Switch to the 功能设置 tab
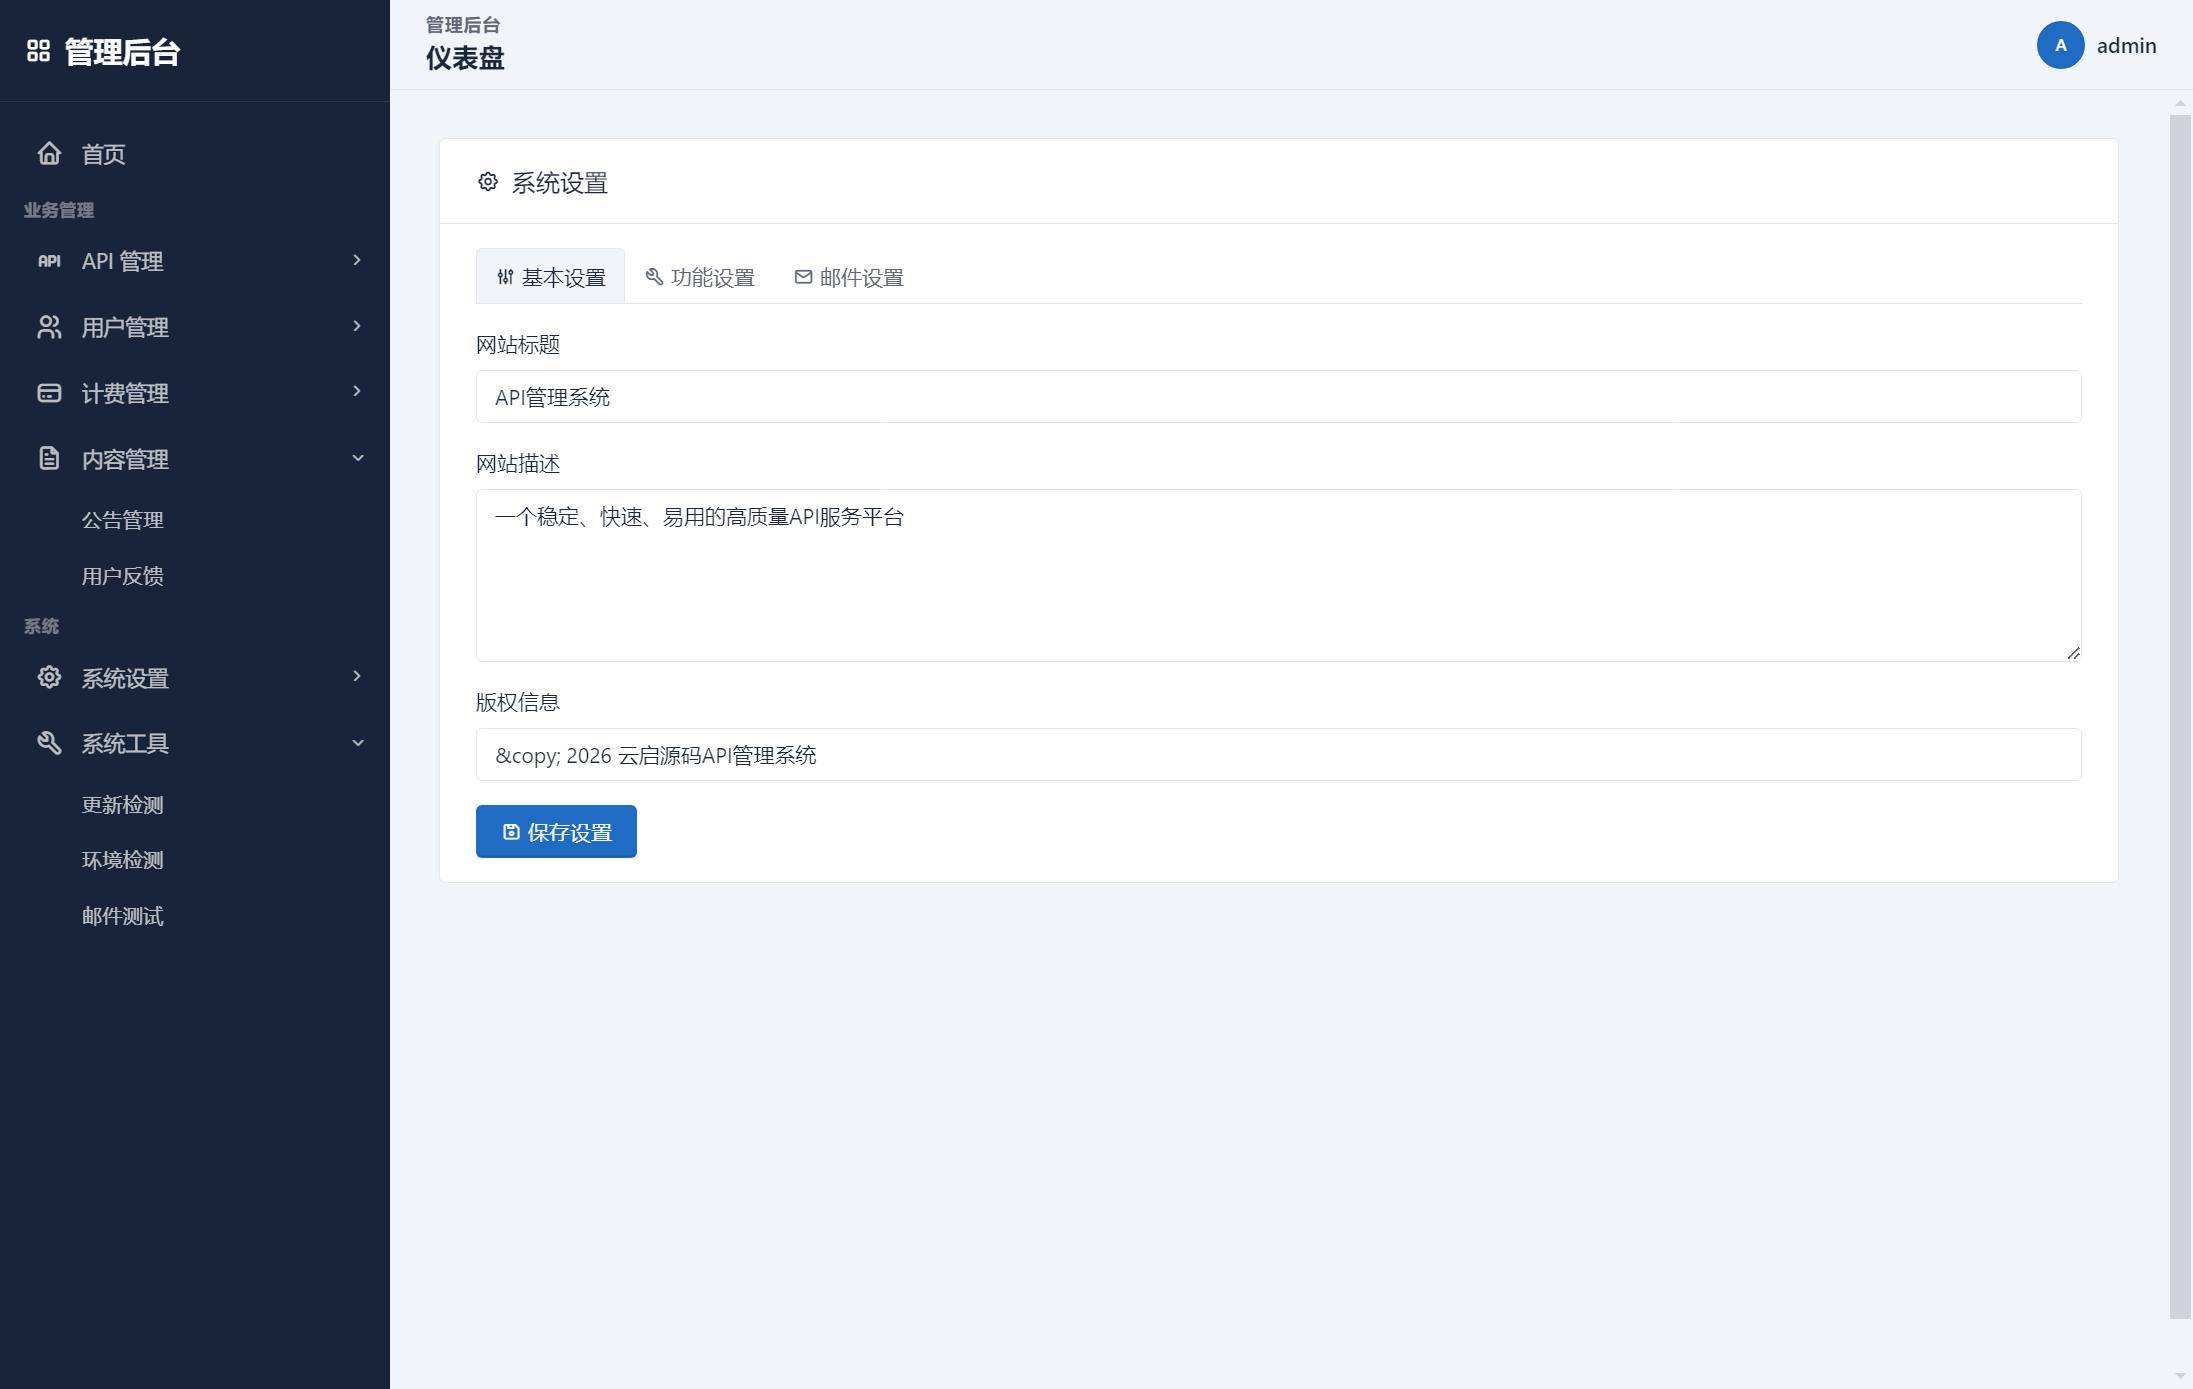The height and width of the screenshot is (1389, 2193). [x=700, y=277]
